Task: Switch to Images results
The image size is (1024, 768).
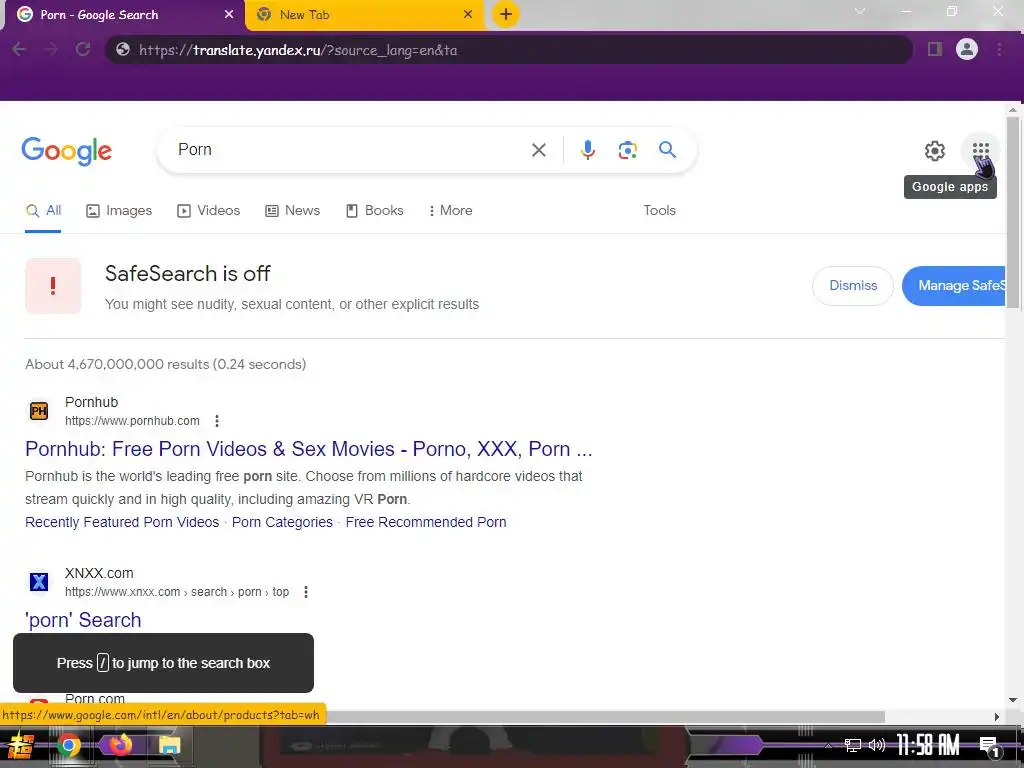Action: [119, 210]
